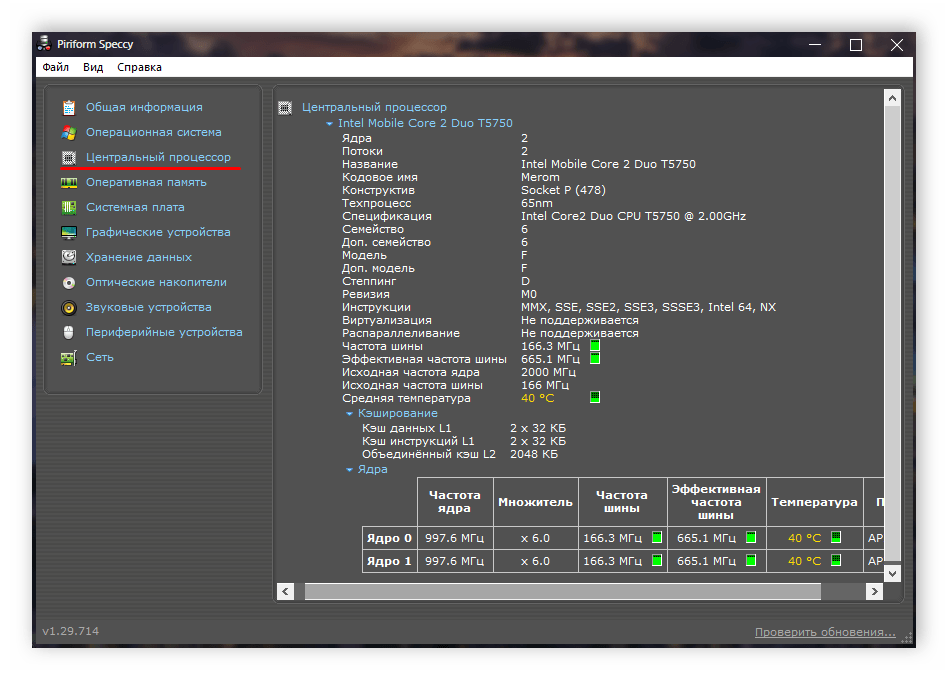Screen dimensions: 948x680
Task: Open the Сеть section
Action: tap(100, 357)
